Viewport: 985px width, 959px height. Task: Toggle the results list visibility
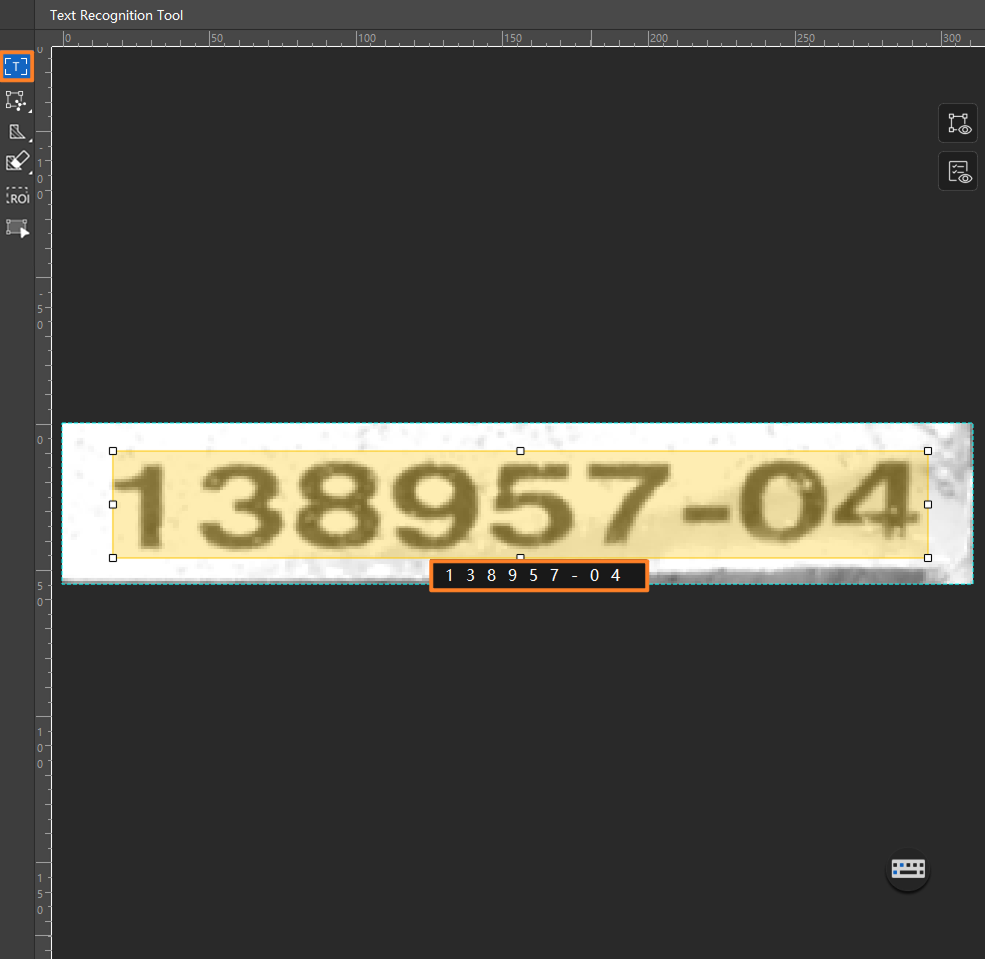coord(958,171)
